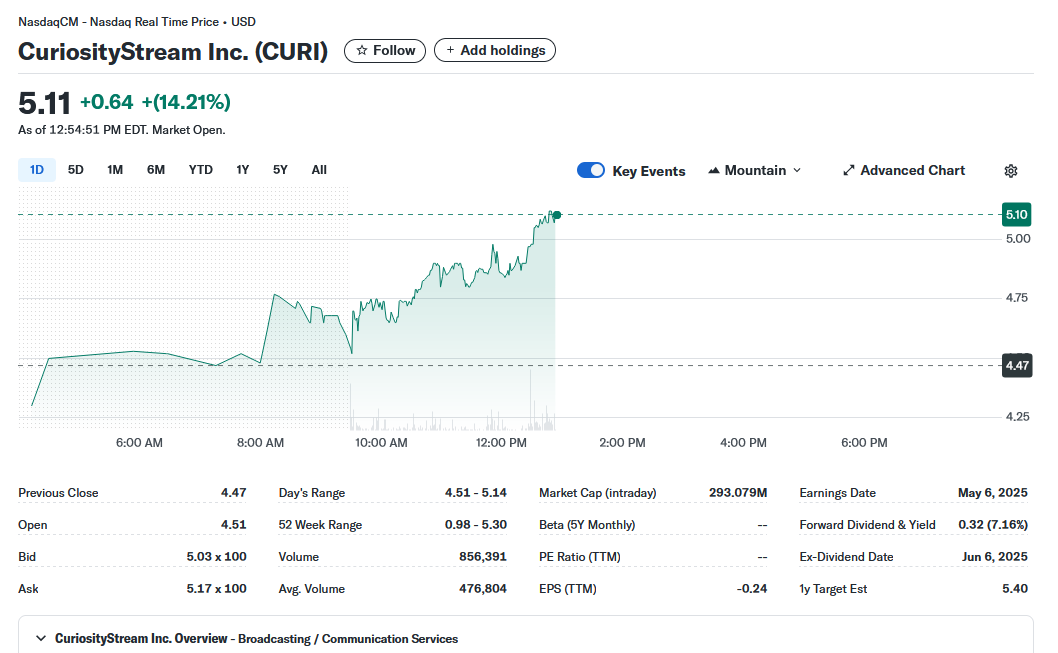Select the All time range tab
The image size is (1058, 653).
pos(319,170)
